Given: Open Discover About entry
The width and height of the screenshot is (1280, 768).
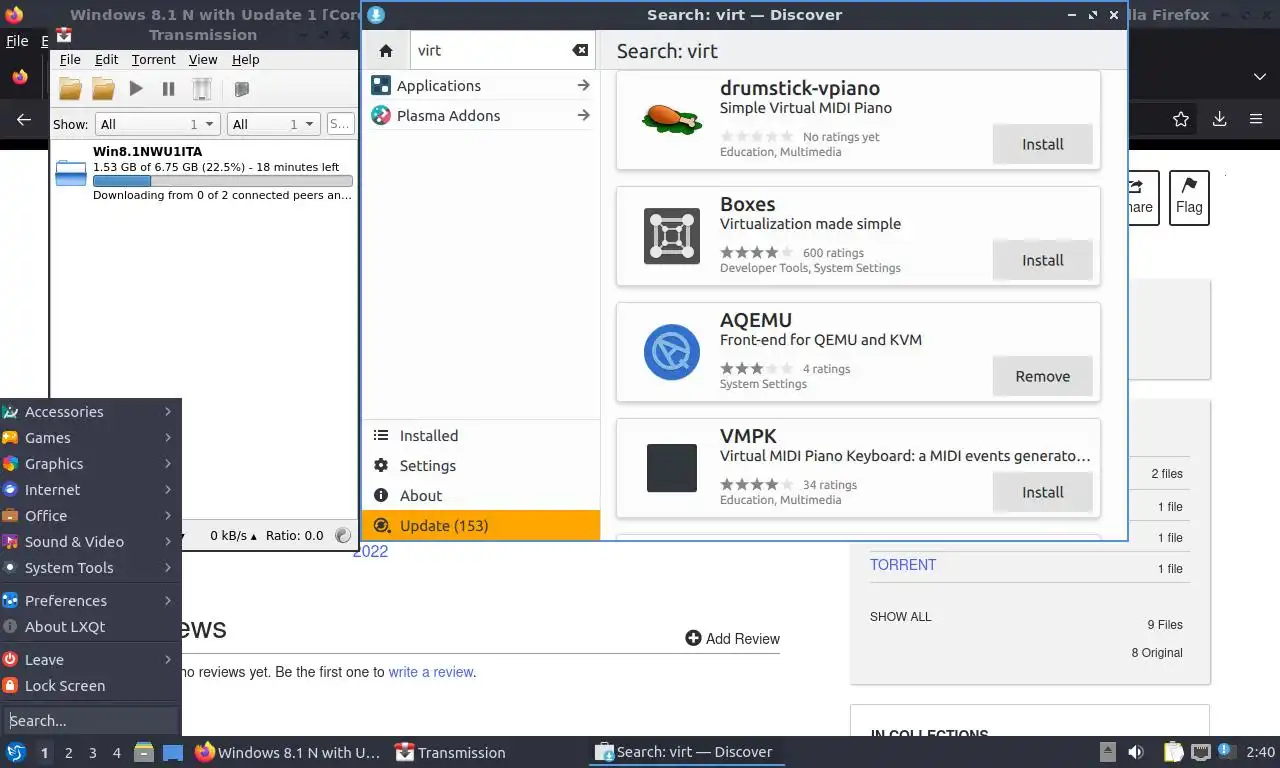Looking at the screenshot, I should pos(481,496).
